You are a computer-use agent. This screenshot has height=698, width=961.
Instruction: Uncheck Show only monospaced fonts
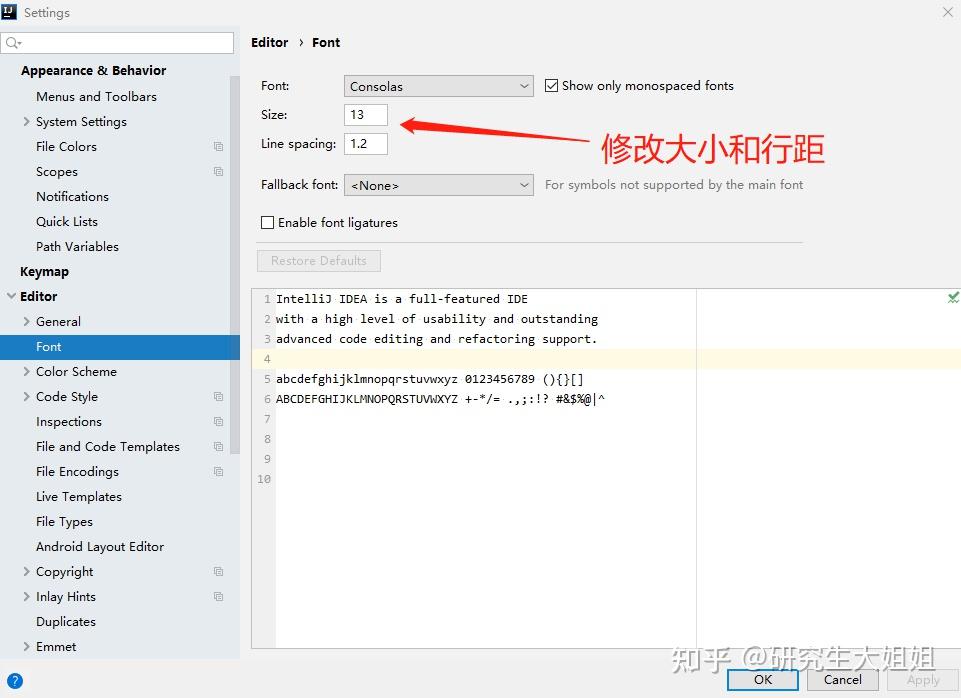[552, 86]
